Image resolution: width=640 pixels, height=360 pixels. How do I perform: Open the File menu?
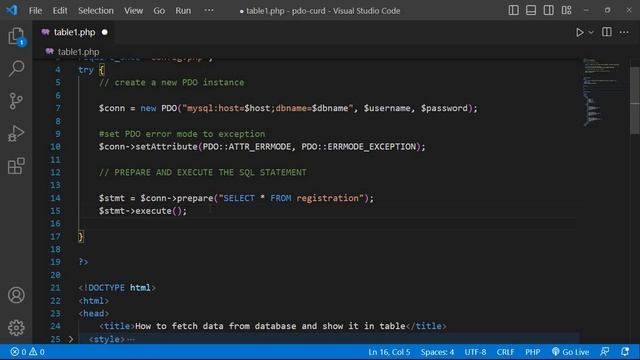point(36,11)
